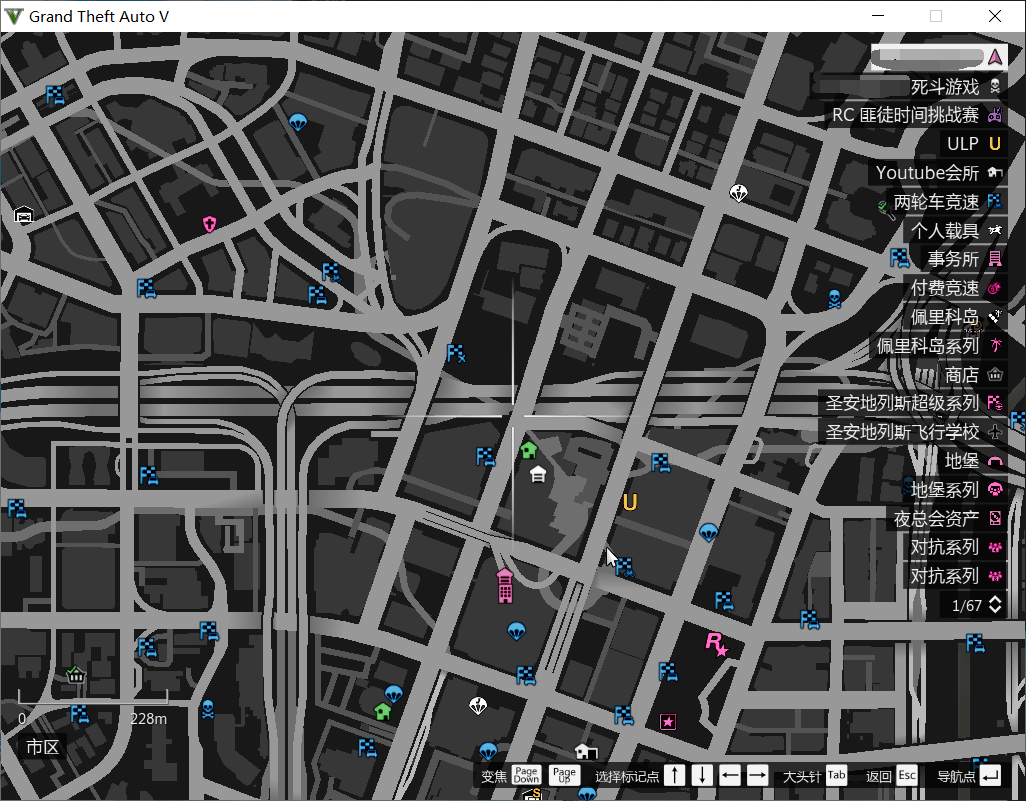
Task: Choose the RC 匪徒时间挑战赛 legend entry
Action: tap(917, 115)
